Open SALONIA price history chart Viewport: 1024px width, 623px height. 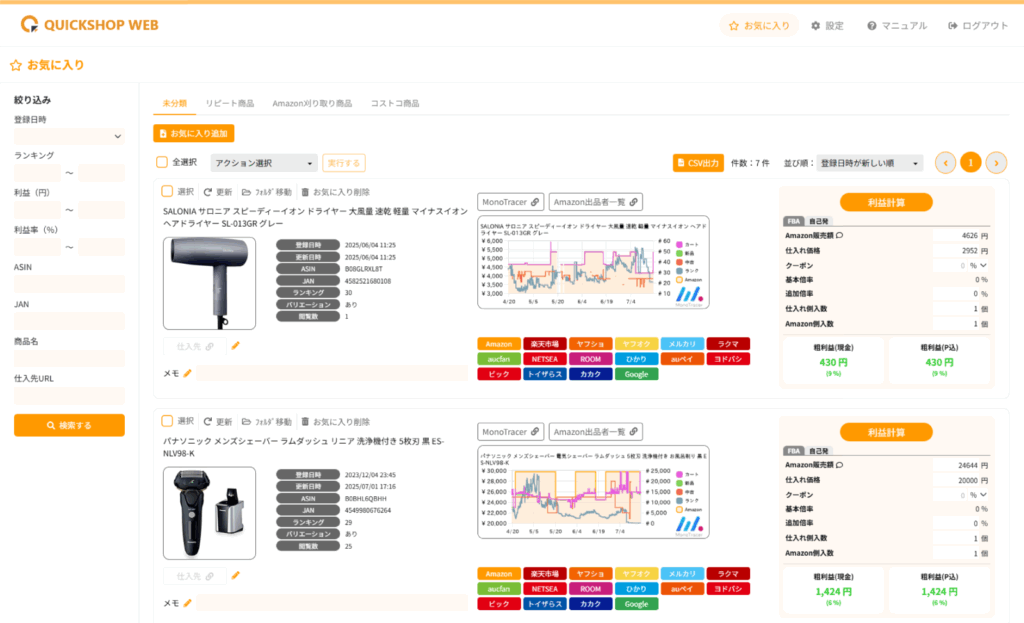(593, 263)
